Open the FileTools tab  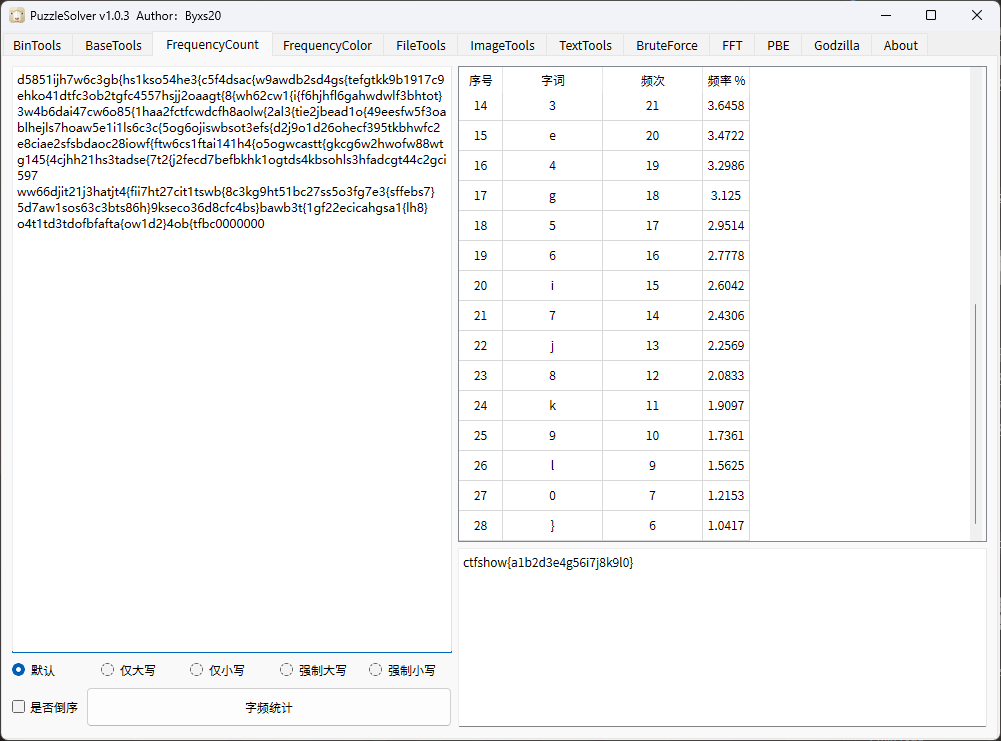click(420, 45)
